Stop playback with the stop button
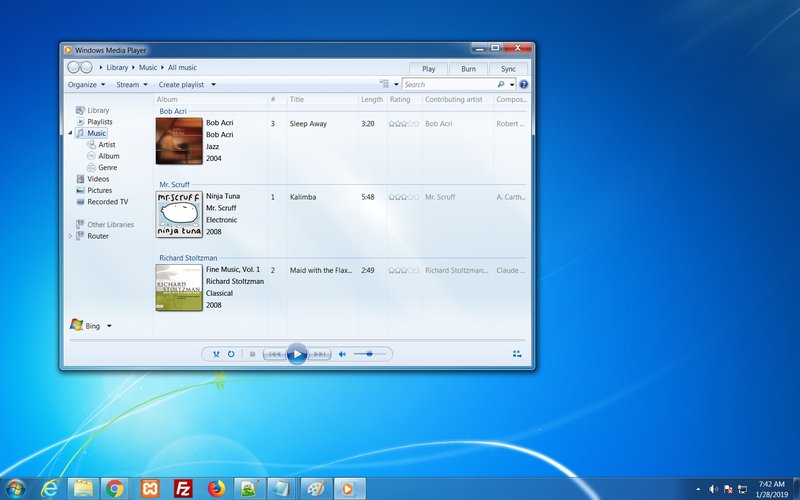The width and height of the screenshot is (800, 500). point(252,354)
